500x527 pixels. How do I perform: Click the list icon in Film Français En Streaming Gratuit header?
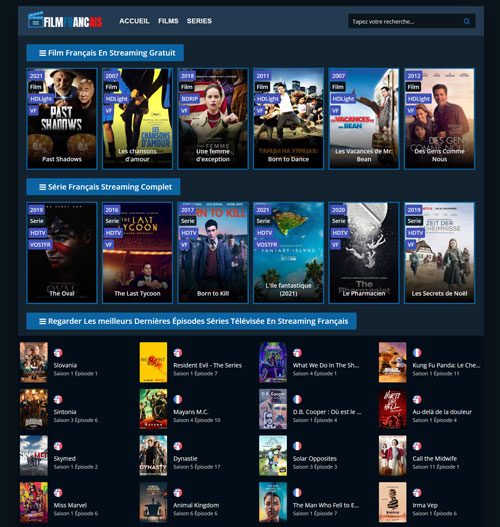pyautogui.click(x=43, y=53)
